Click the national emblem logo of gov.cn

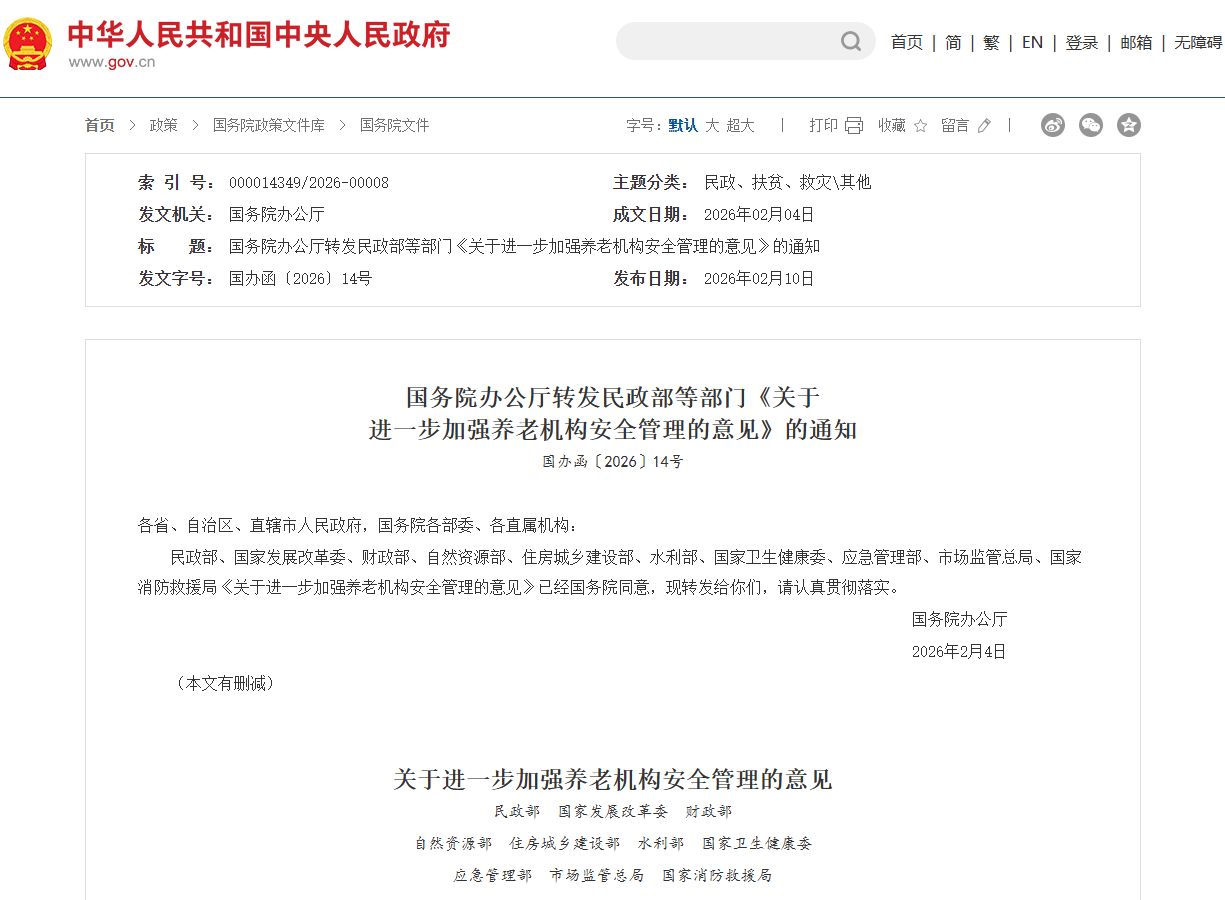29,41
